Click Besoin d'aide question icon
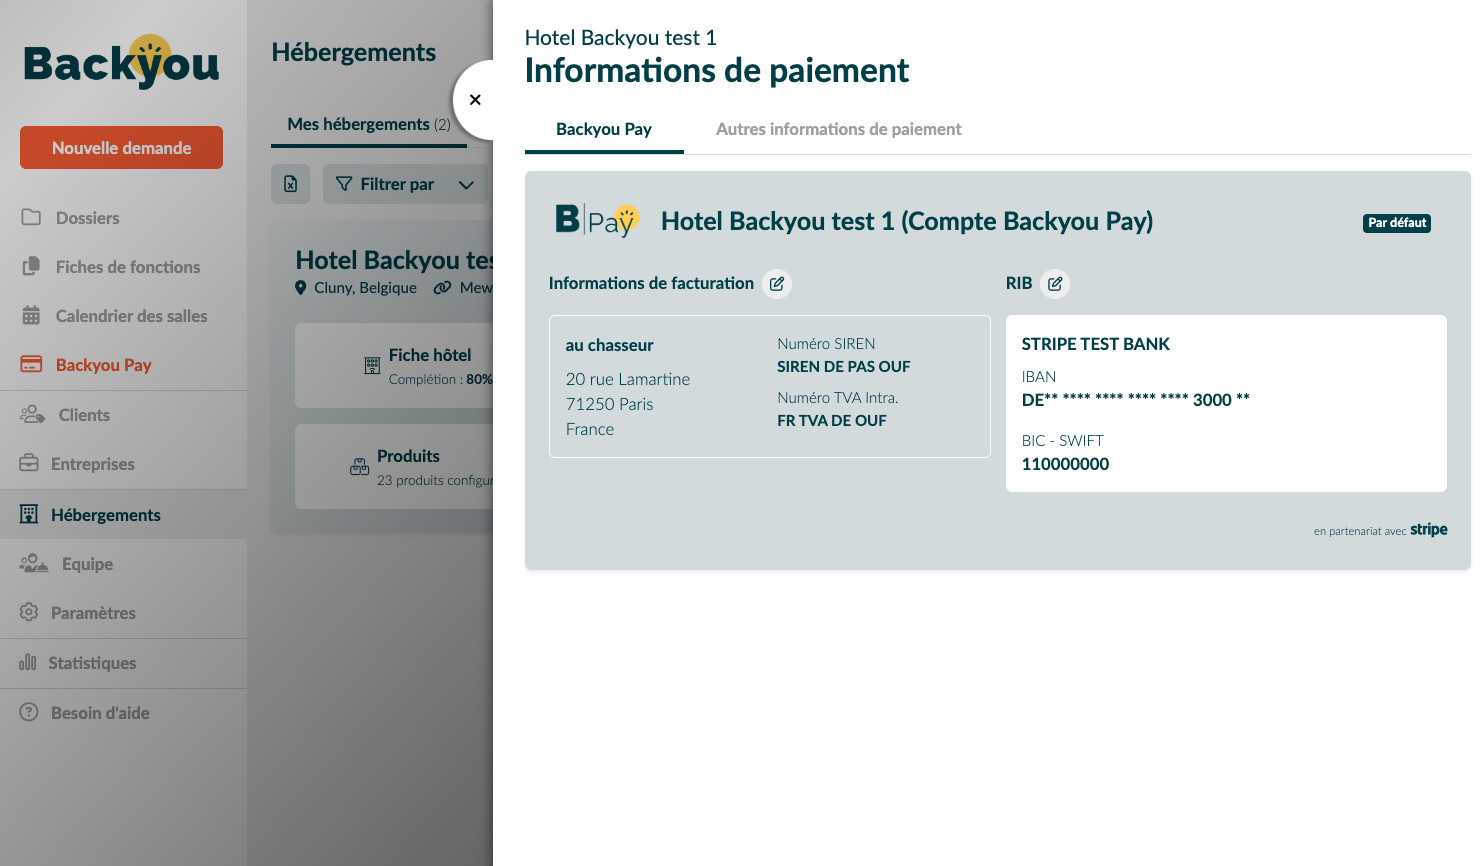The image size is (1480, 866). (x=29, y=712)
